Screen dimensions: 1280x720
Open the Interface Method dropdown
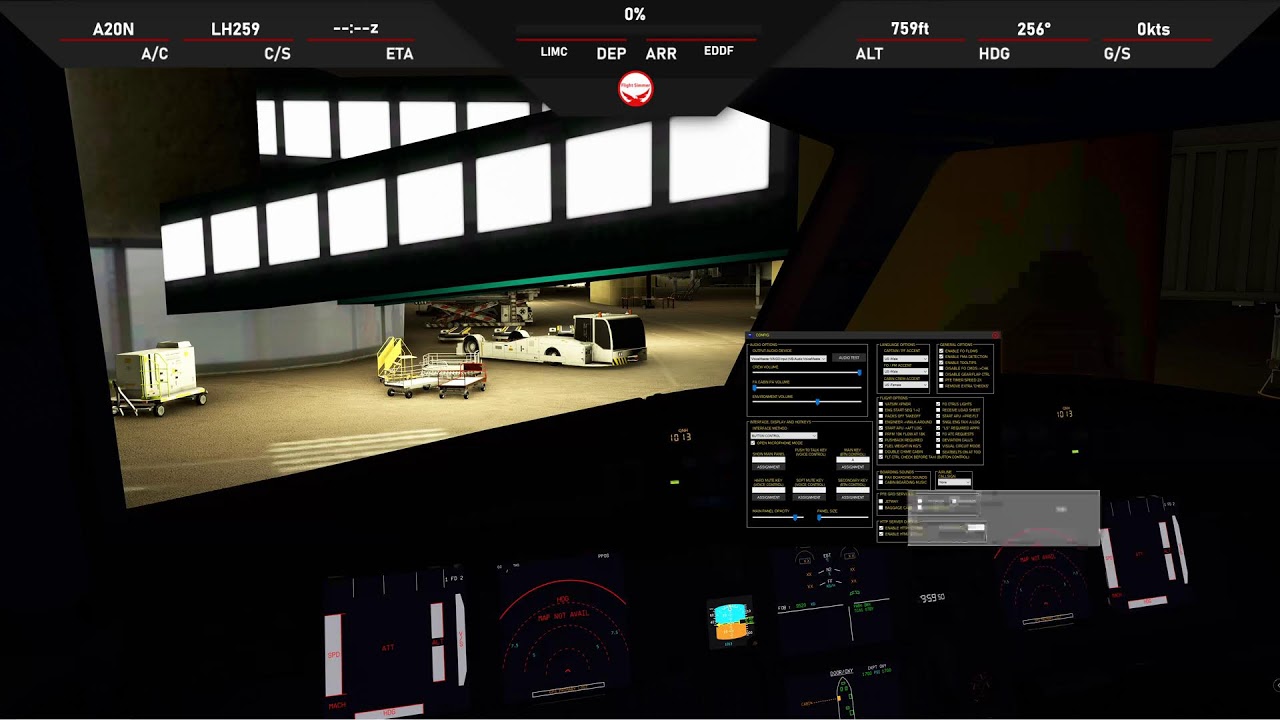[784, 436]
